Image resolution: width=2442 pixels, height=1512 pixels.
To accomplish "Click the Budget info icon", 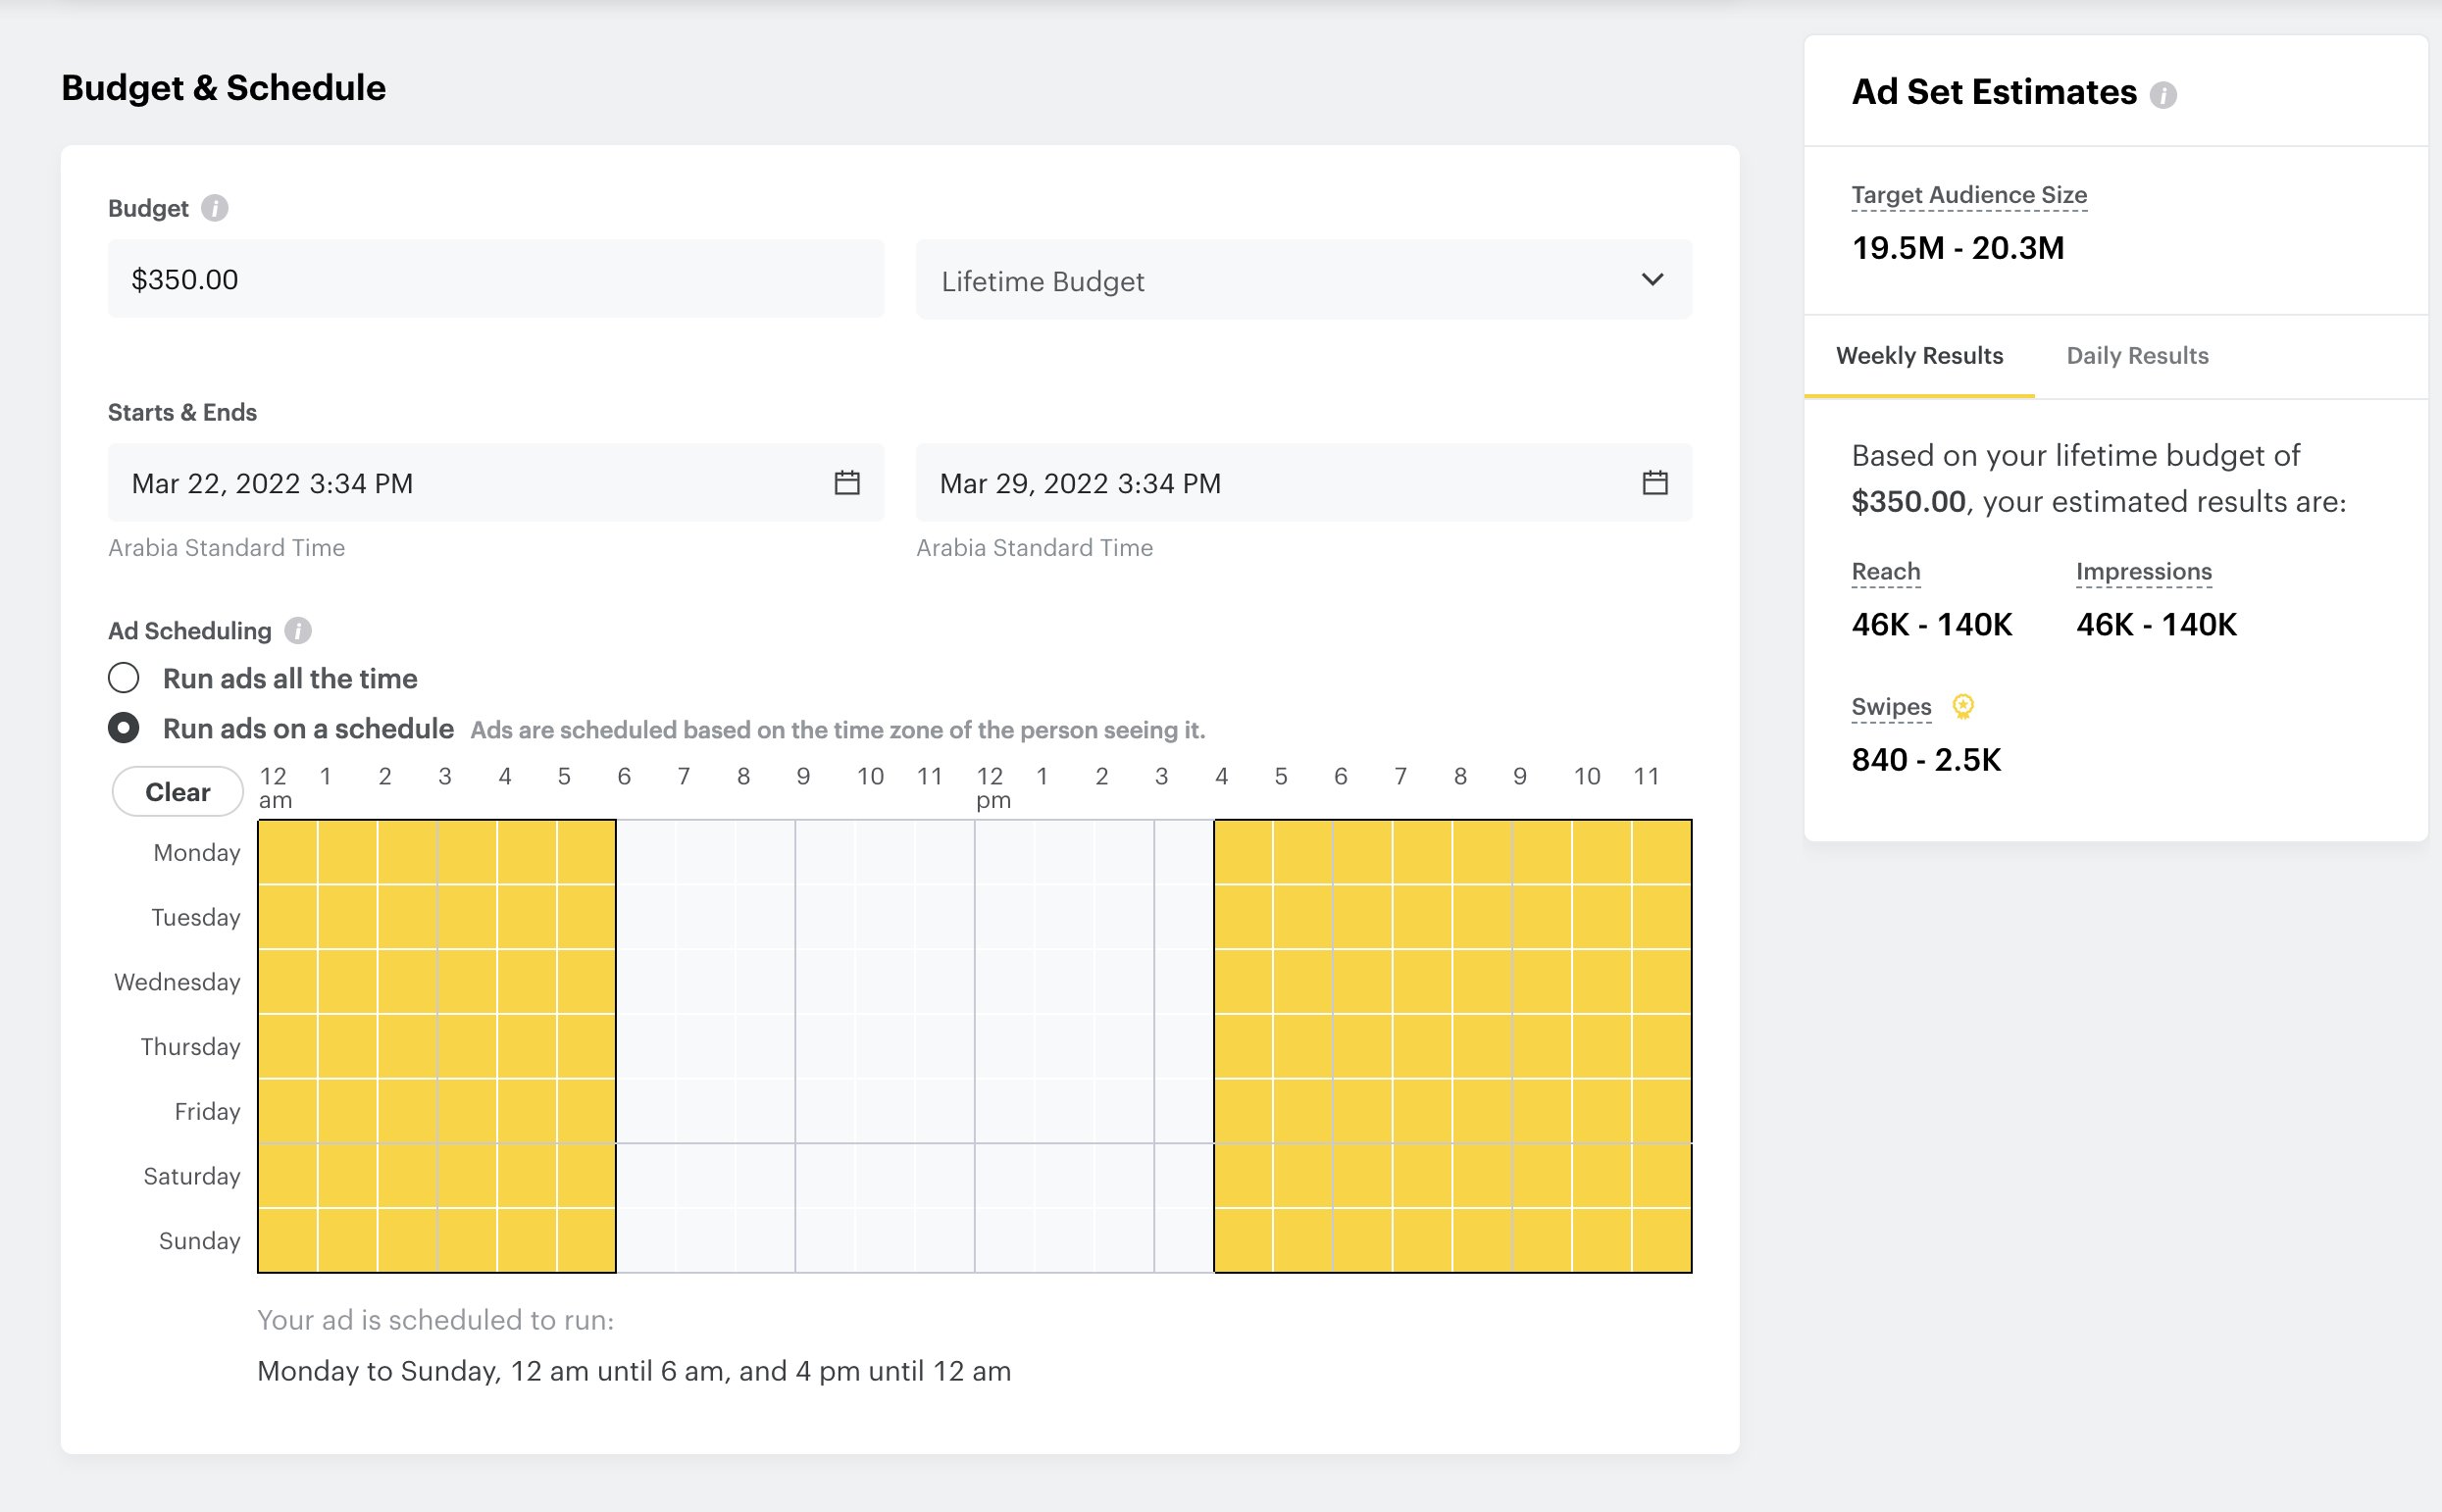I will pos(214,208).
